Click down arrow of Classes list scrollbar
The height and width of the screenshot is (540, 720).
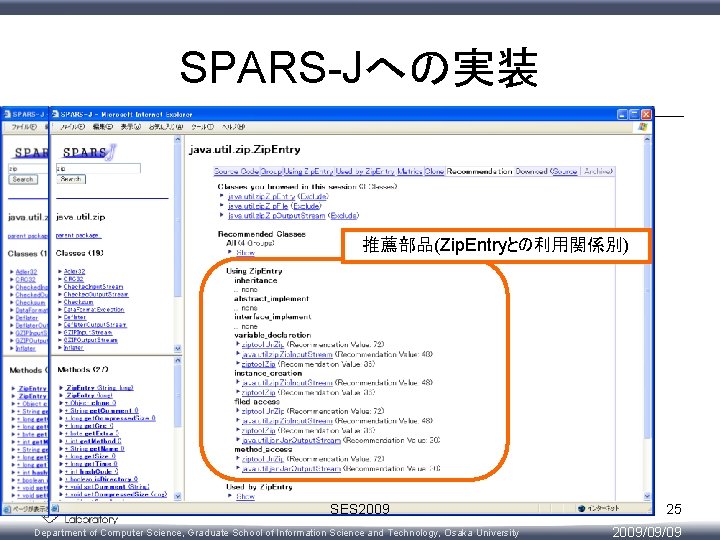click(x=178, y=349)
